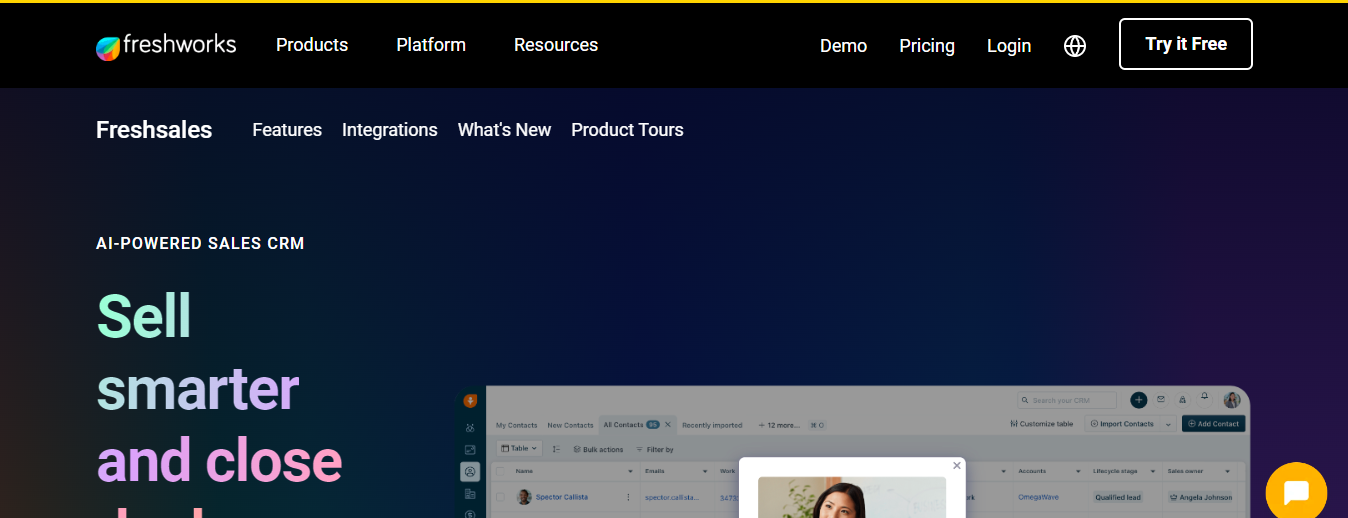This screenshot has height=518, width=1348.
Task: Click the Try it Free button
Action: [1186, 44]
